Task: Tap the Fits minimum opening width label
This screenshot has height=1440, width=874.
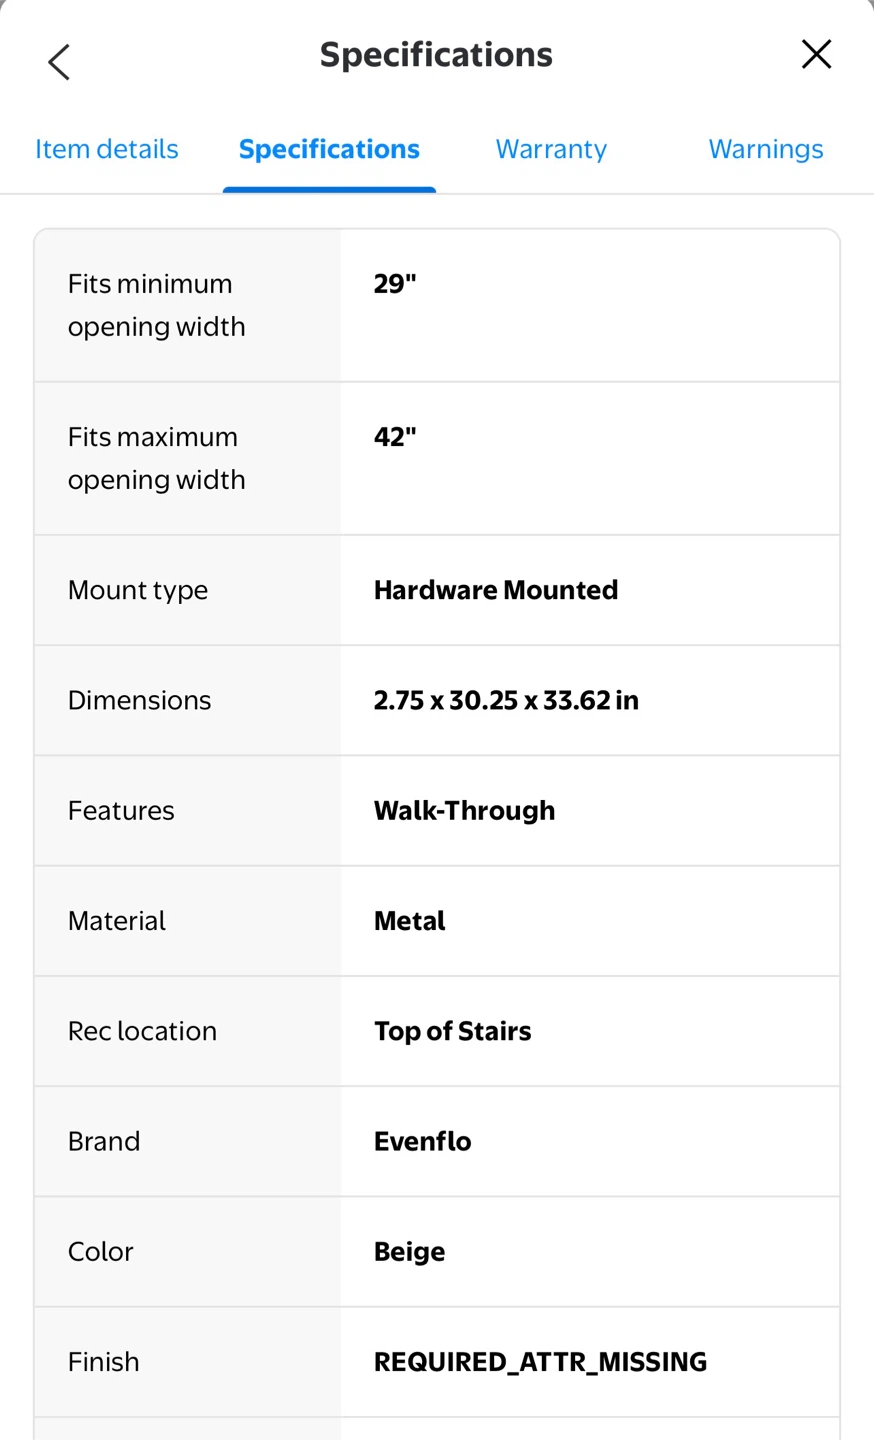Action: [157, 305]
